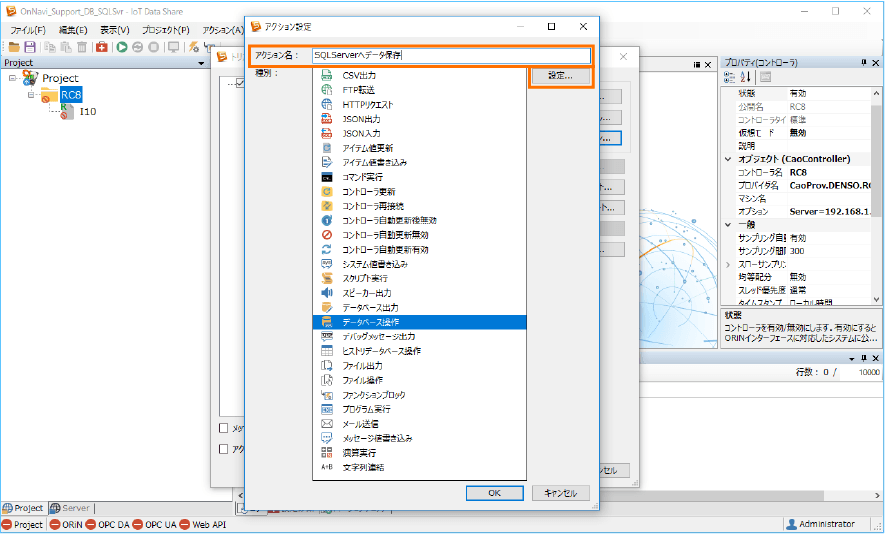Click the キャンセル button
This screenshot has width=885, height=534.
point(560,493)
